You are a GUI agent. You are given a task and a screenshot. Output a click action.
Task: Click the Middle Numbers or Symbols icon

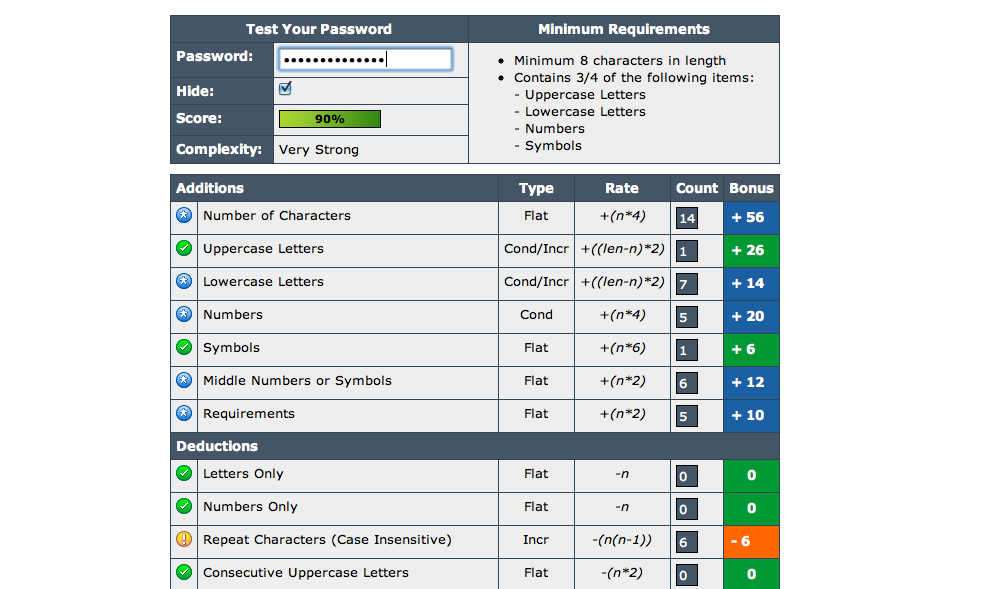pos(184,381)
